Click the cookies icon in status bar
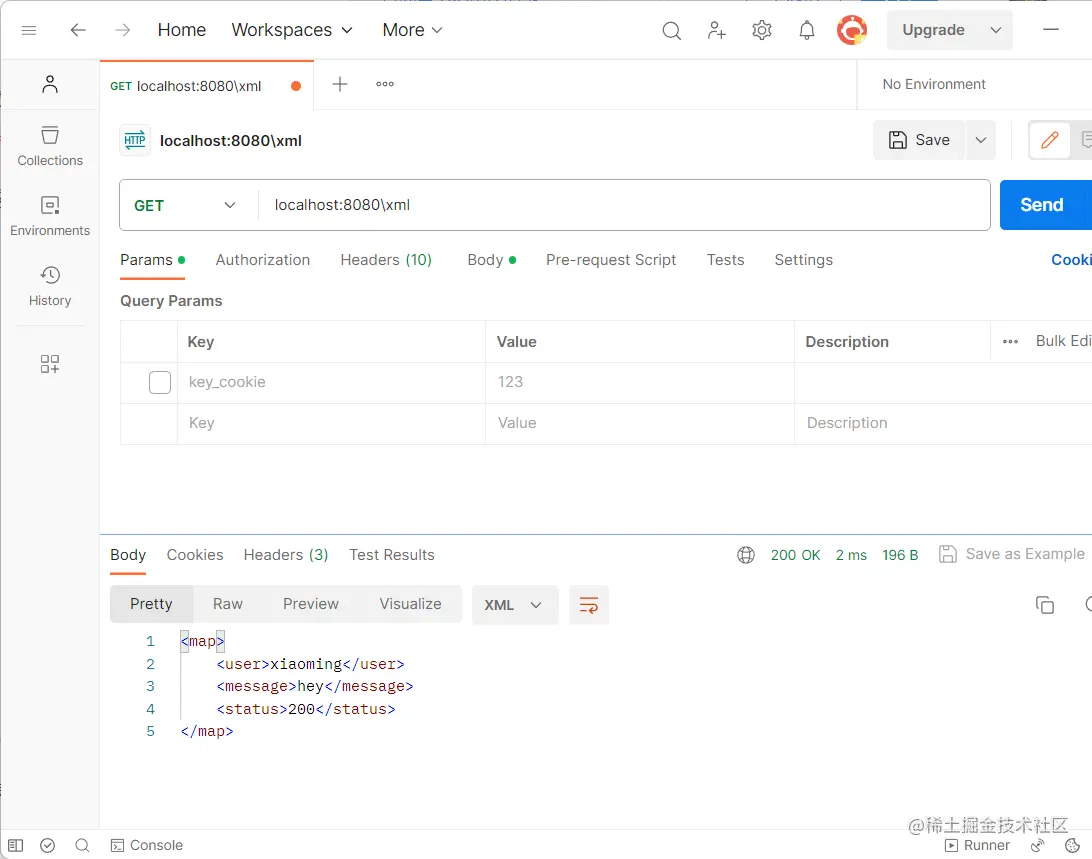This screenshot has height=859, width=1092. pyautogui.click(x=1072, y=845)
